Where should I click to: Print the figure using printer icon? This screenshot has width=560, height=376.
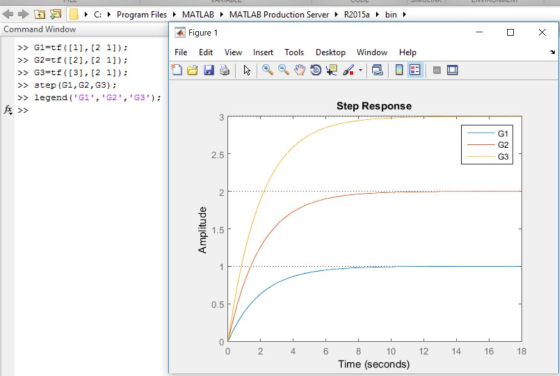click(x=225, y=70)
